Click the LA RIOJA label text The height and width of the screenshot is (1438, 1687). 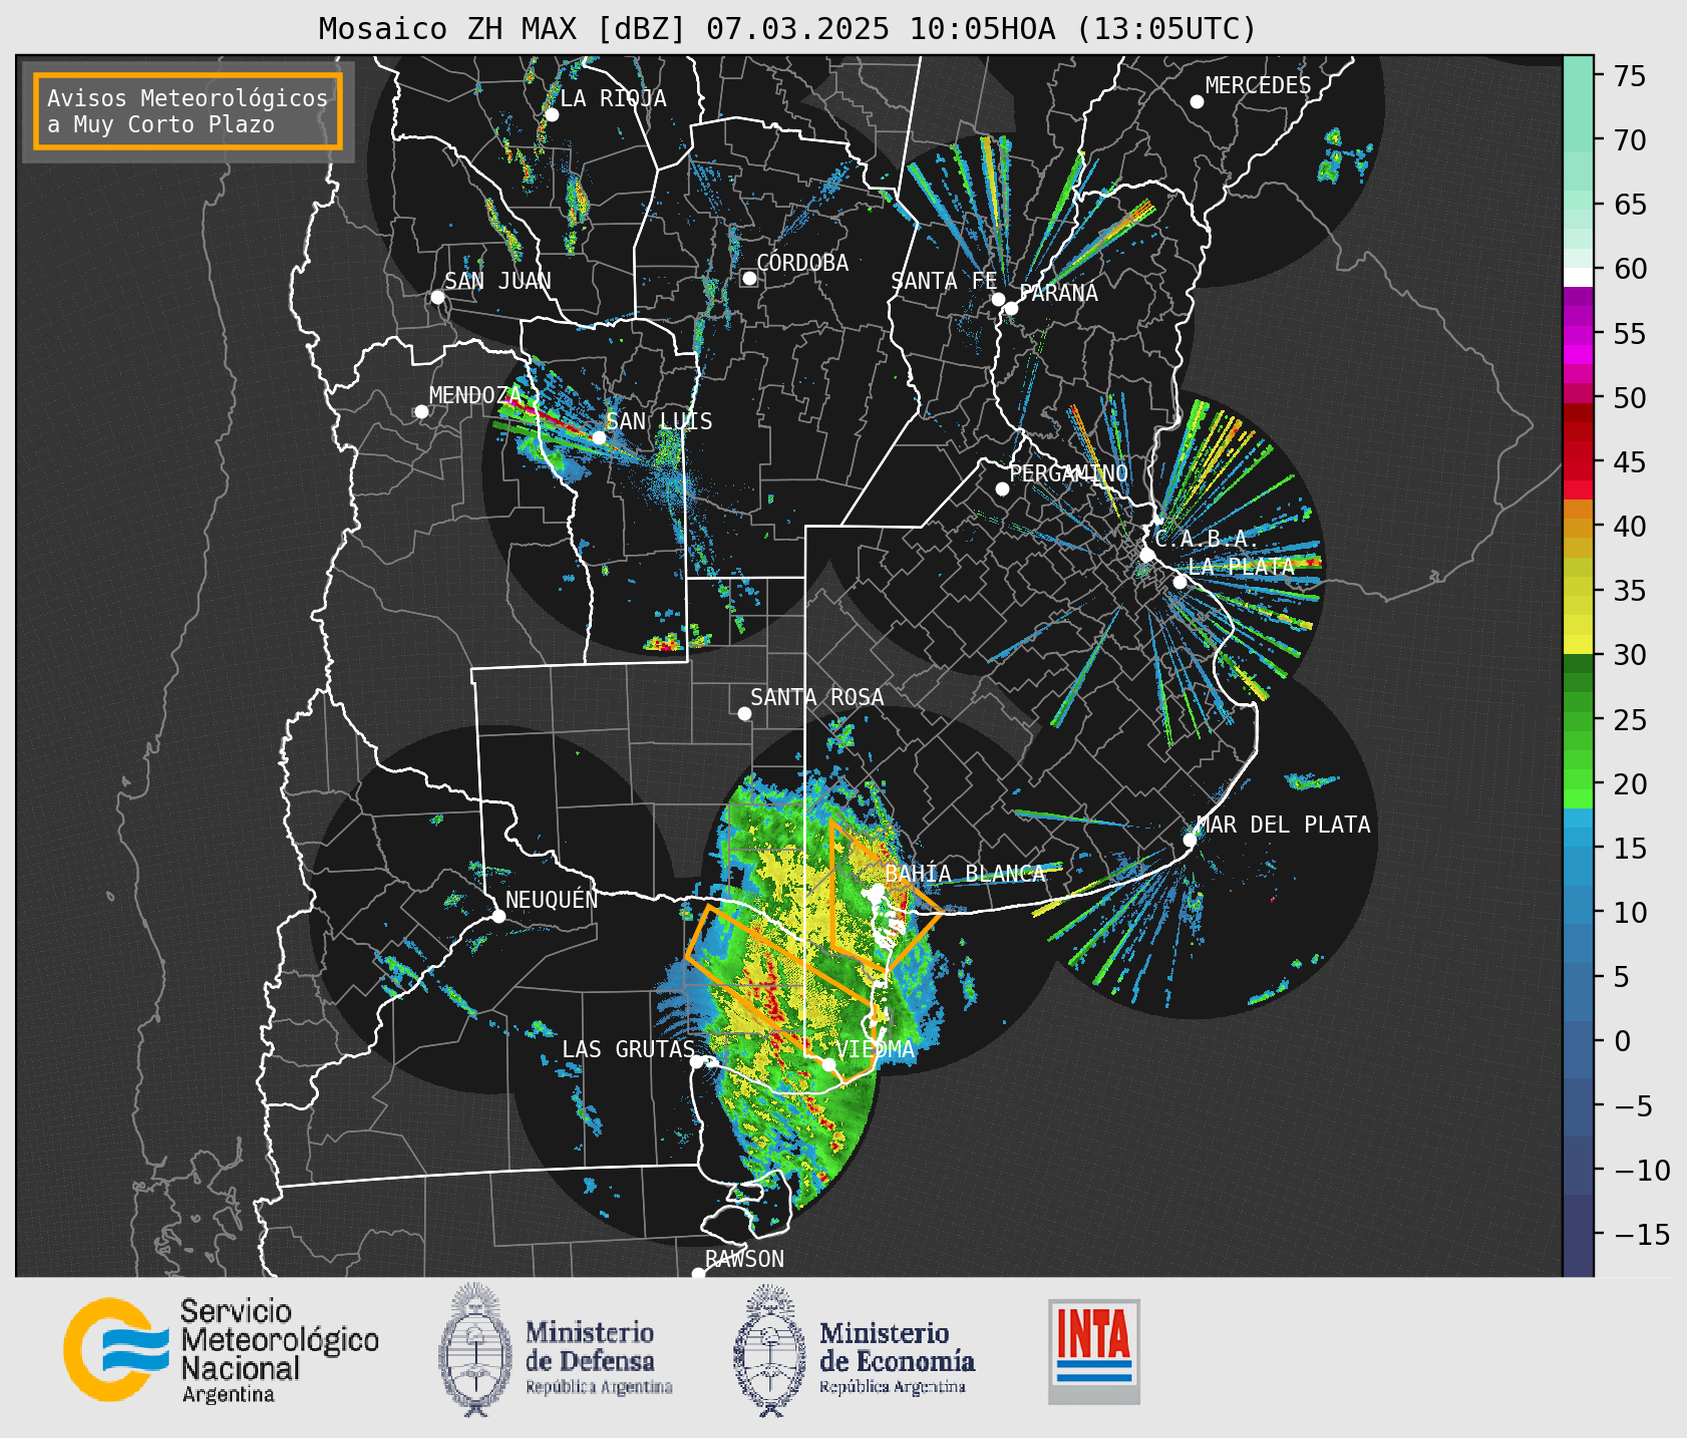[613, 99]
